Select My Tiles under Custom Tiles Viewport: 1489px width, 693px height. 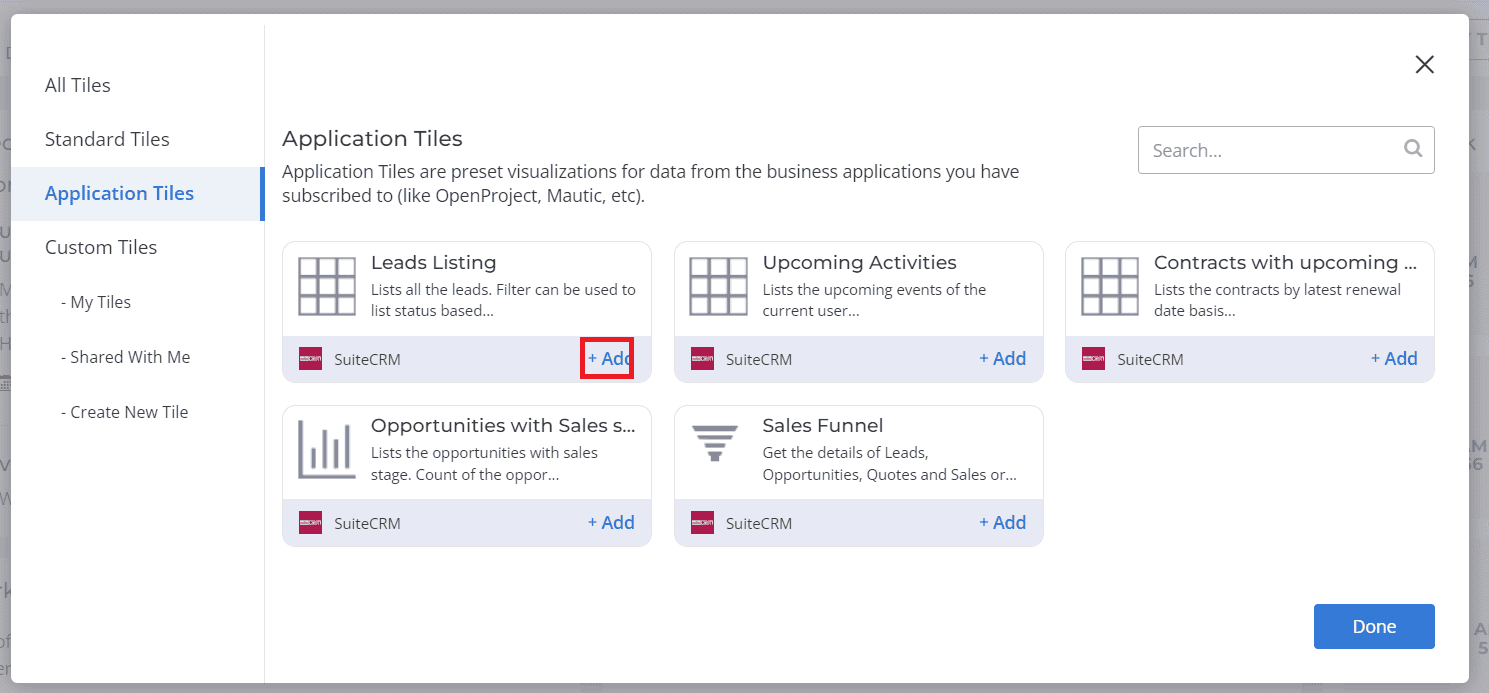click(97, 302)
